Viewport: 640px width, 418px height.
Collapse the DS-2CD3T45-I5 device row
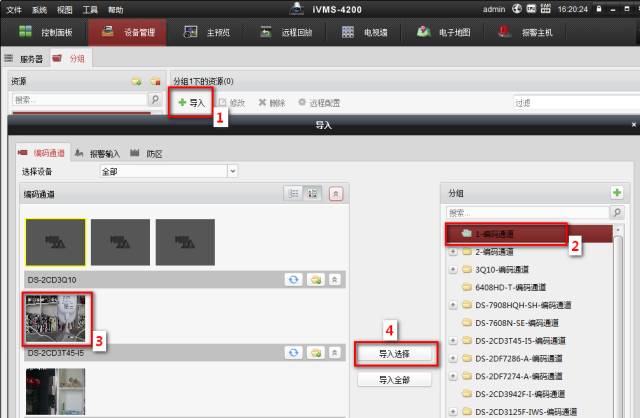(x=336, y=353)
